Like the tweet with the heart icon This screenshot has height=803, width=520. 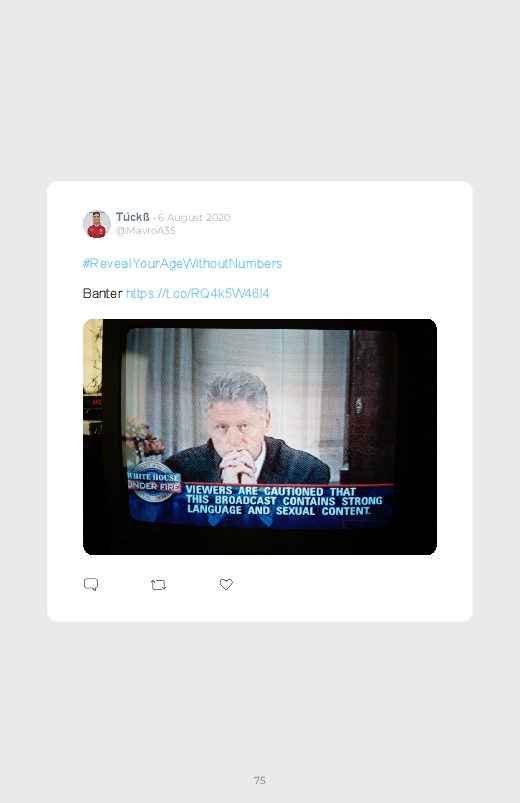(x=226, y=584)
